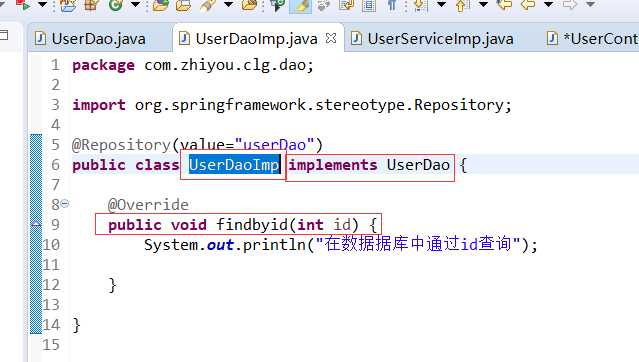The height and width of the screenshot is (362, 639).
Task: Click the Next Annotation down-arrow icon
Action: (x=420, y=5)
